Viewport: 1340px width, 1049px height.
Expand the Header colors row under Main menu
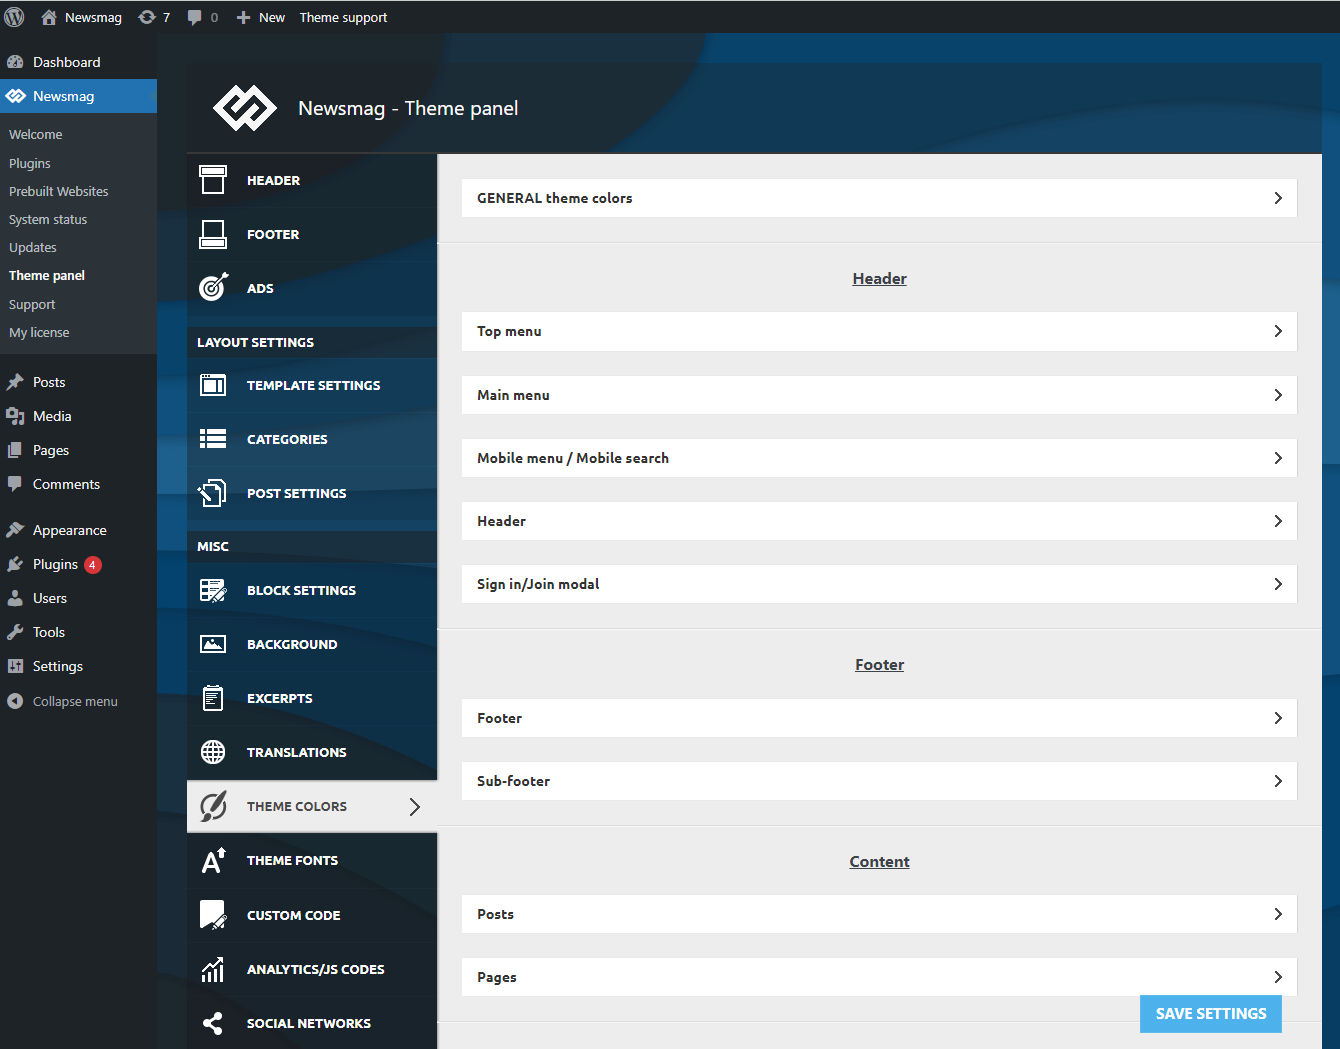pyautogui.click(x=879, y=521)
